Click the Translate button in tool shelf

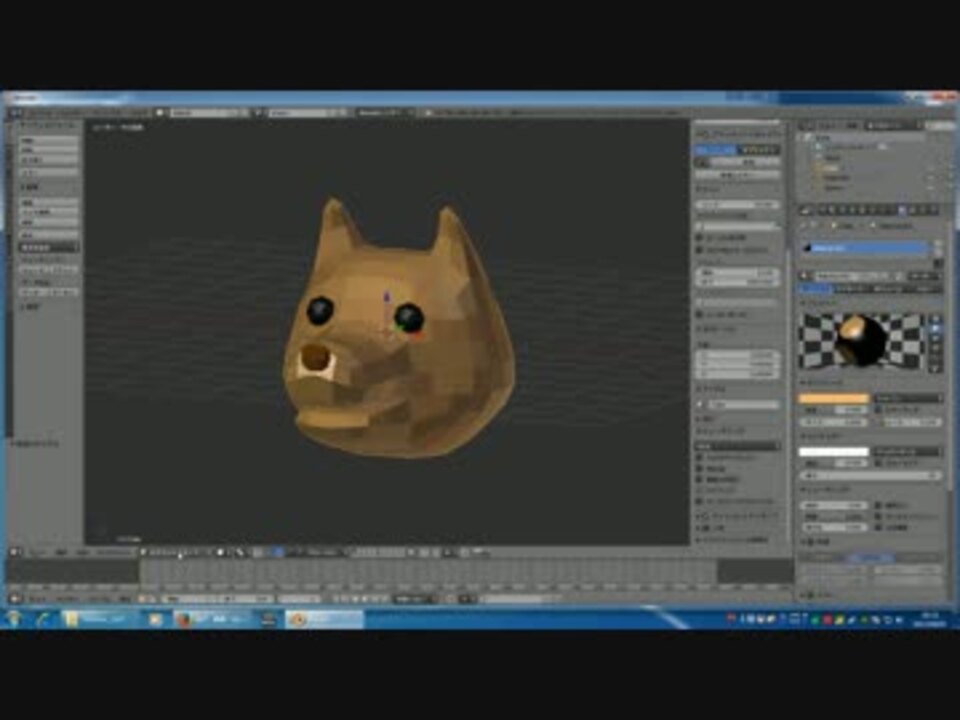coord(48,140)
